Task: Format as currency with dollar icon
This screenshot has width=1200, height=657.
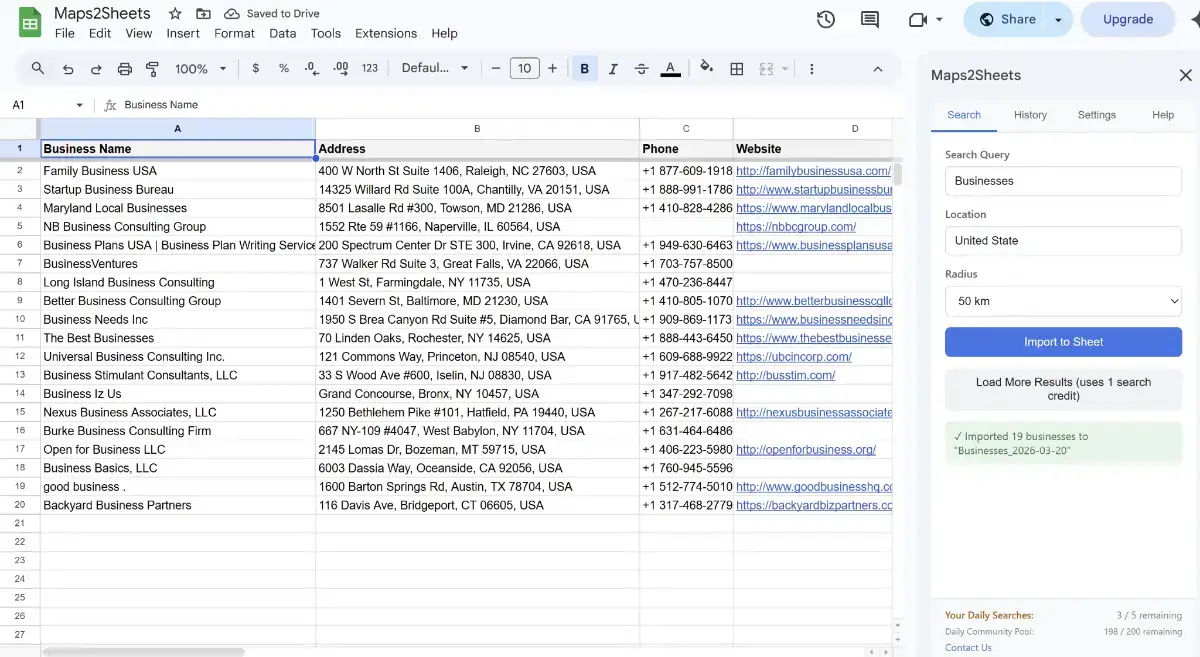Action: point(256,69)
